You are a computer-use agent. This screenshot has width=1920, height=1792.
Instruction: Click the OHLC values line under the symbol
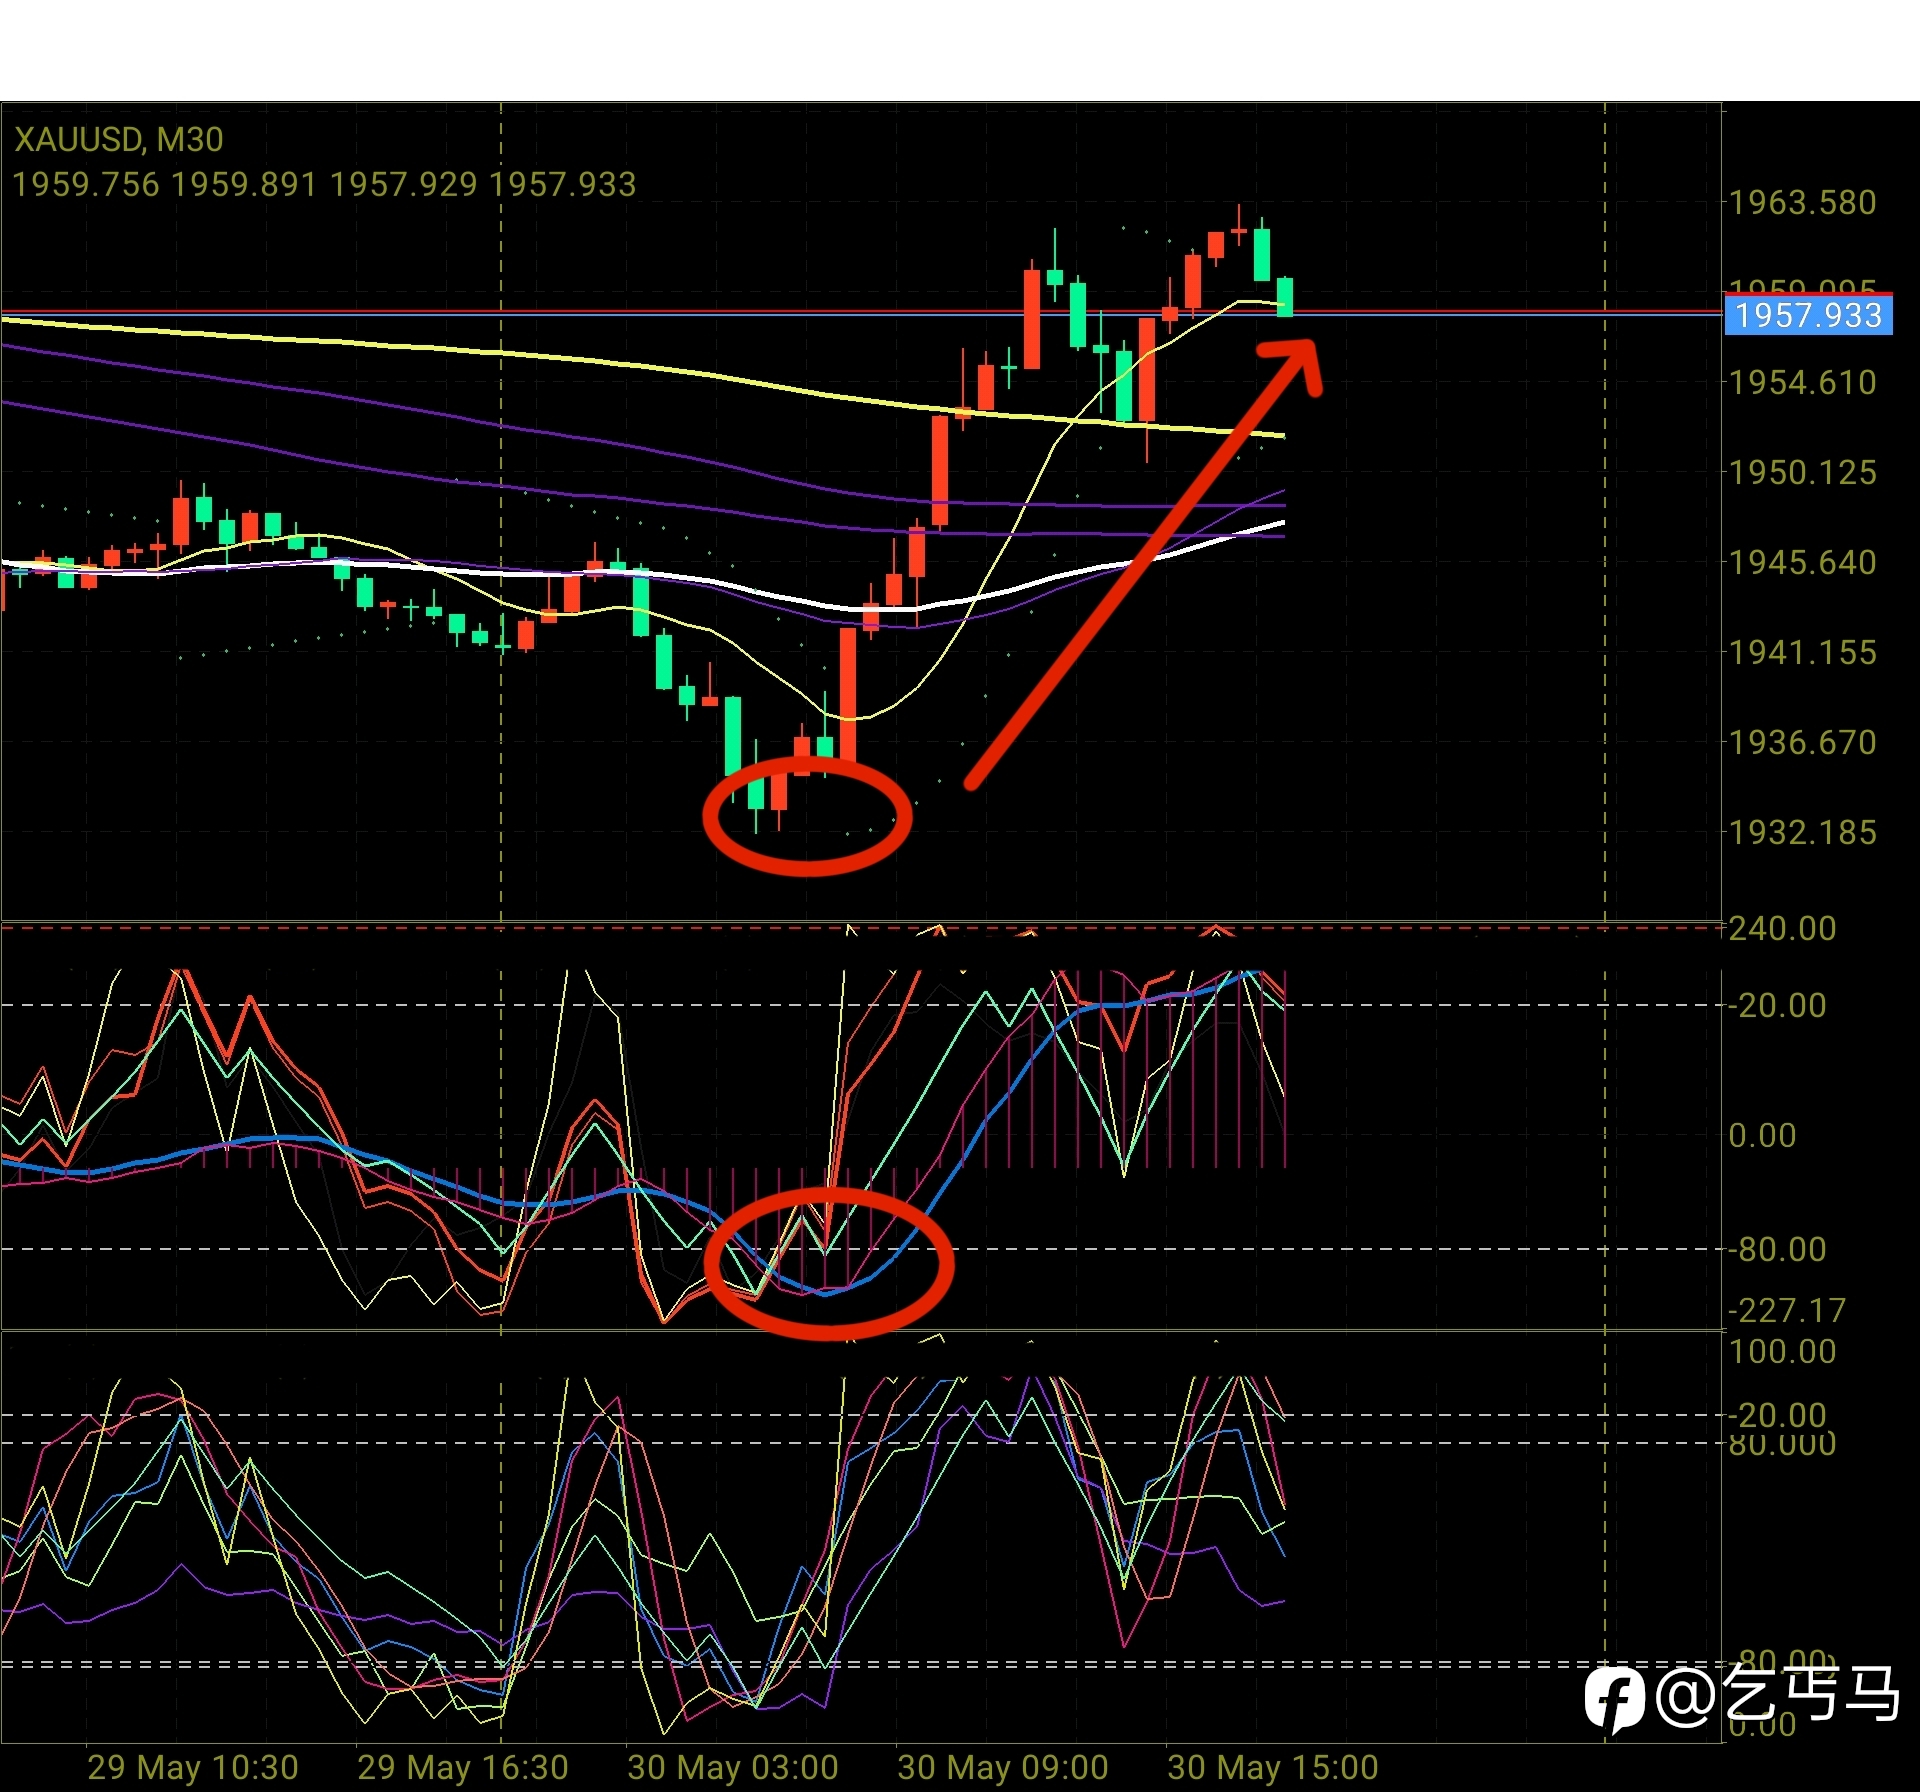tap(324, 184)
